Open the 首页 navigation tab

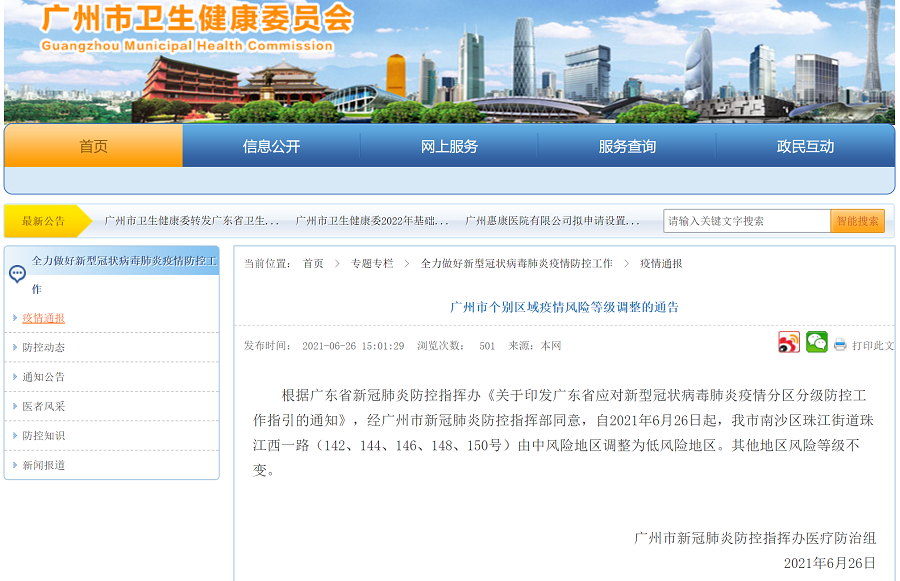[94, 146]
